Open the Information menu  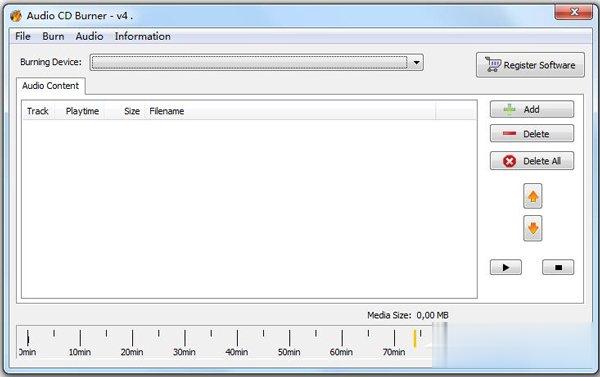[x=143, y=36]
